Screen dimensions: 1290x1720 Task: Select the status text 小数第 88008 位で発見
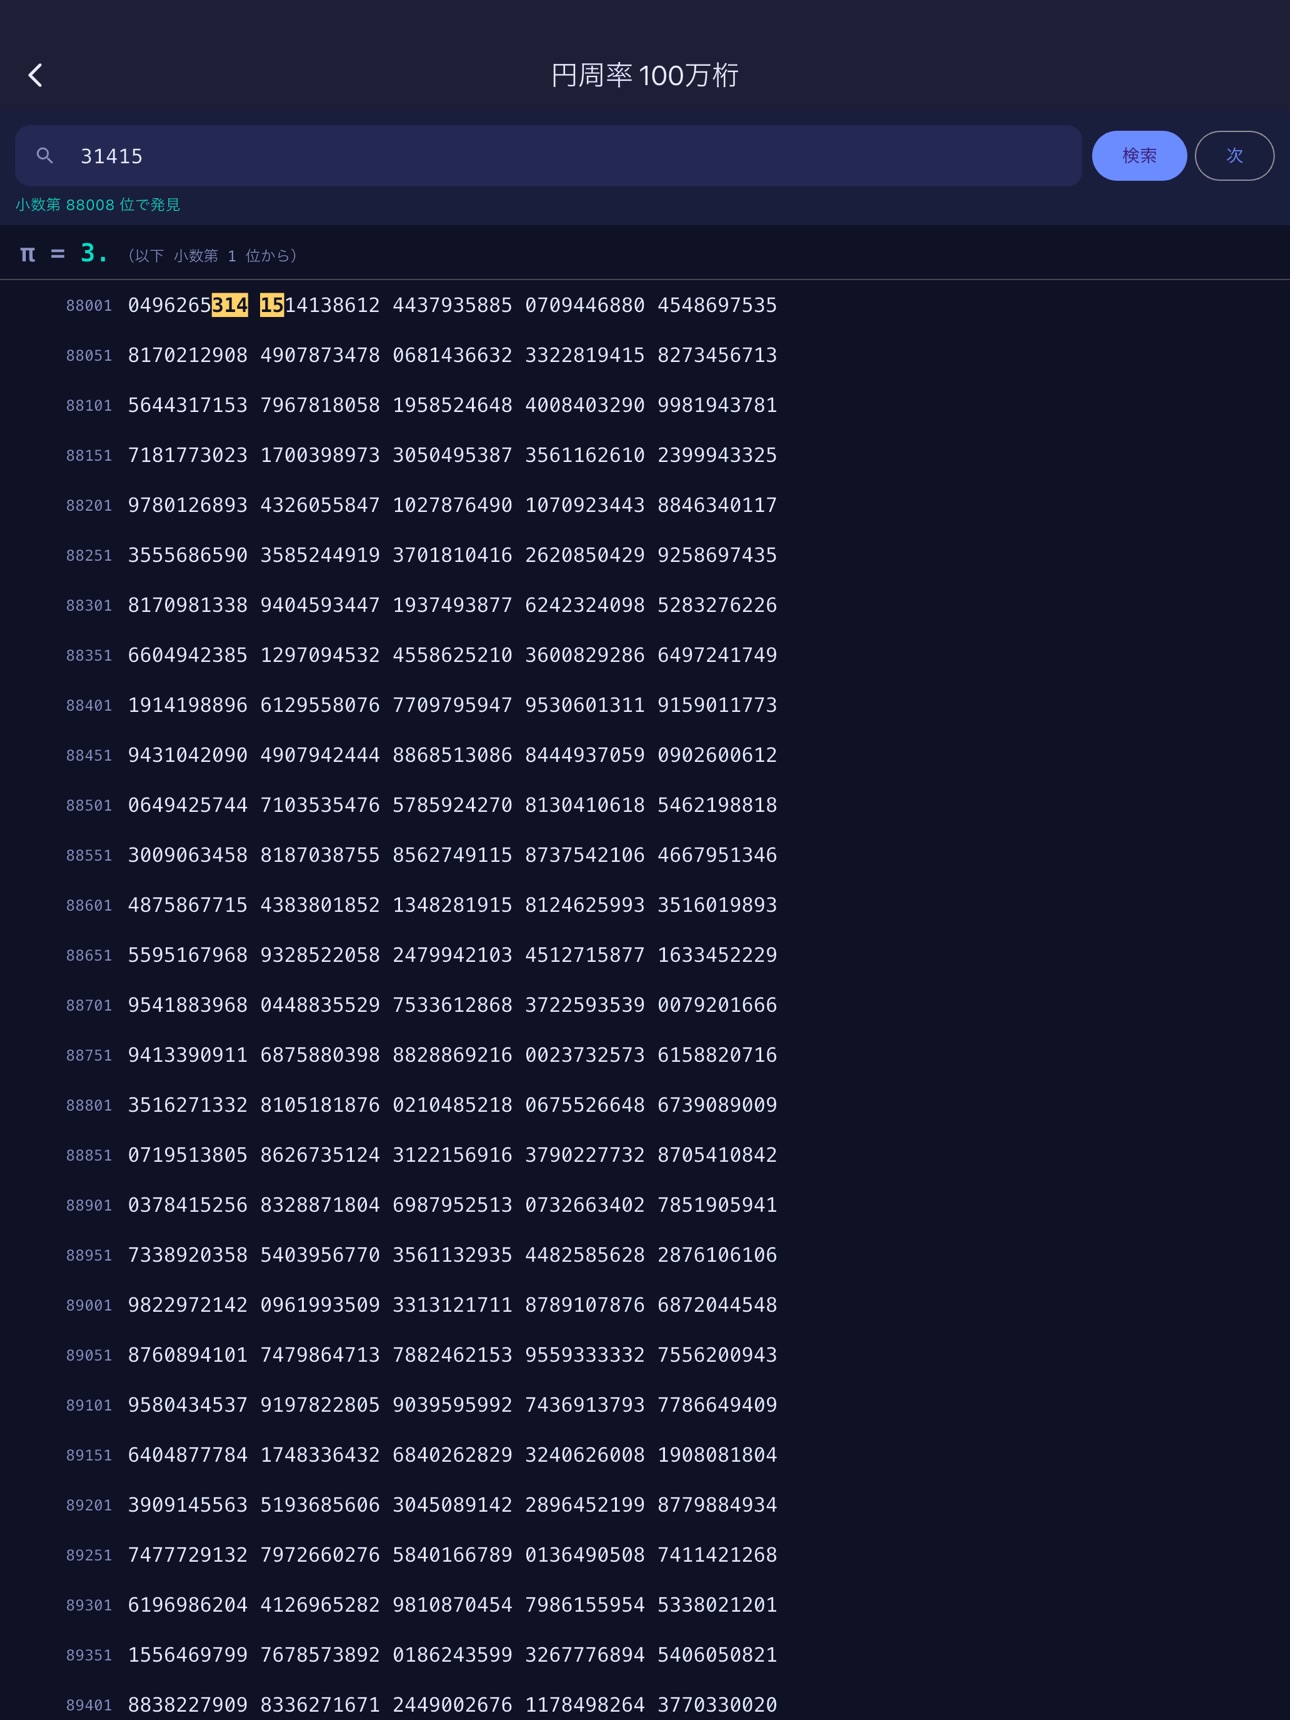[98, 205]
